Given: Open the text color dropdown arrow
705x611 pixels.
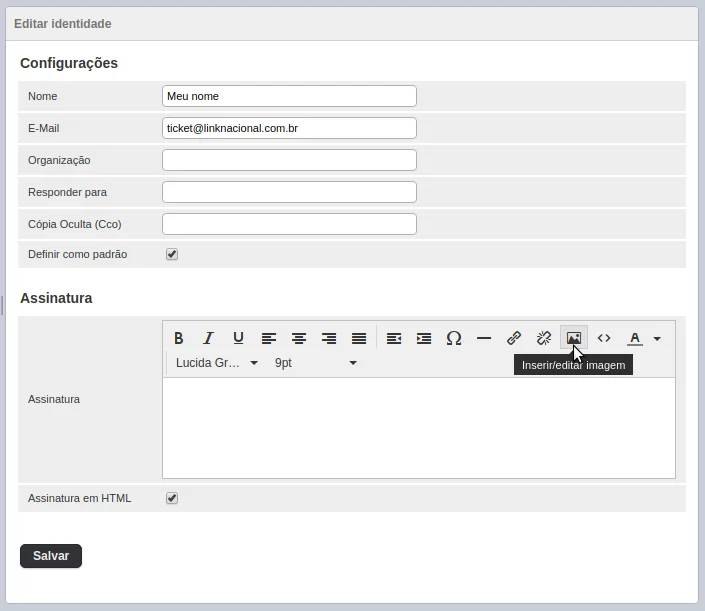Looking at the screenshot, I should [657, 339].
